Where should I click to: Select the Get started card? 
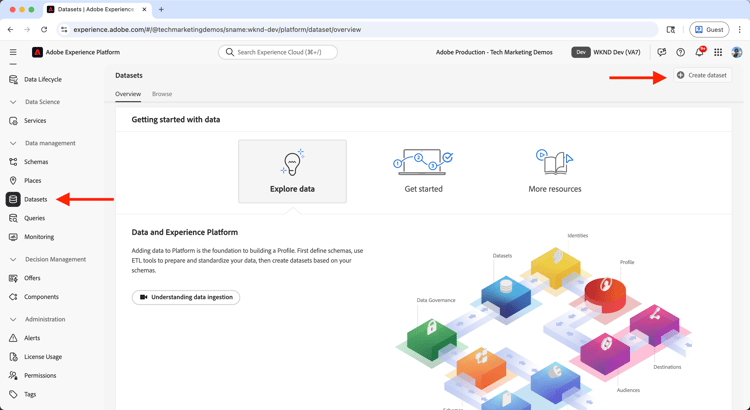pyautogui.click(x=423, y=171)
